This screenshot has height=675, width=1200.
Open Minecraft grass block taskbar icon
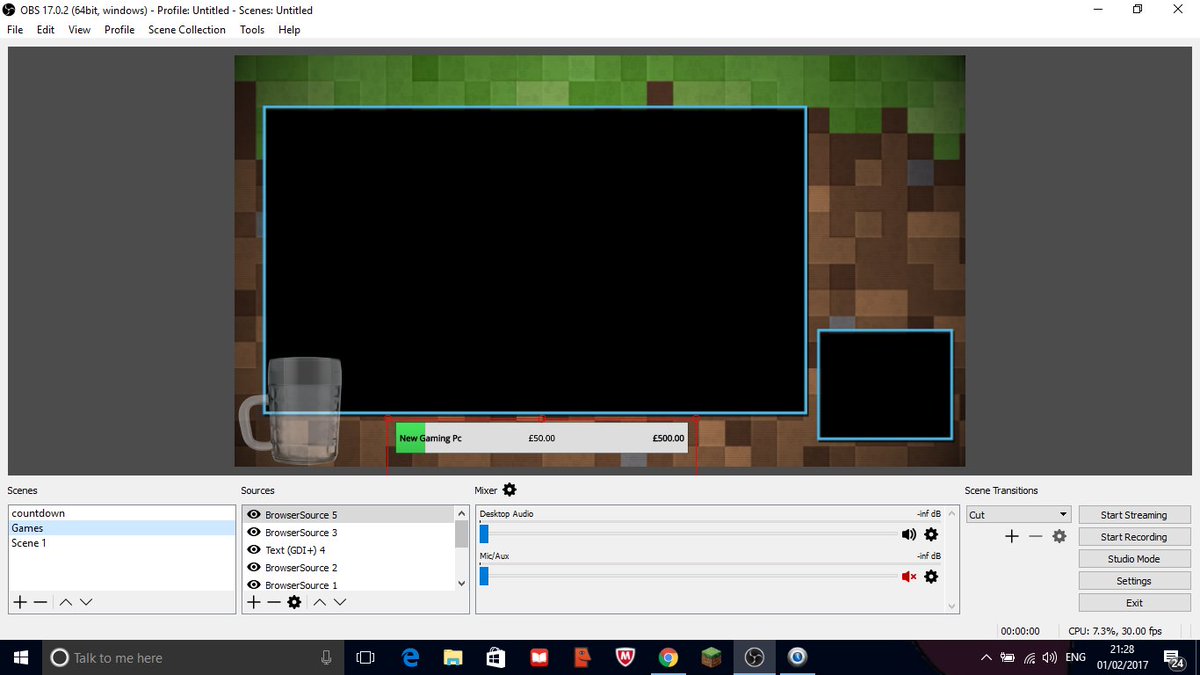712,657
